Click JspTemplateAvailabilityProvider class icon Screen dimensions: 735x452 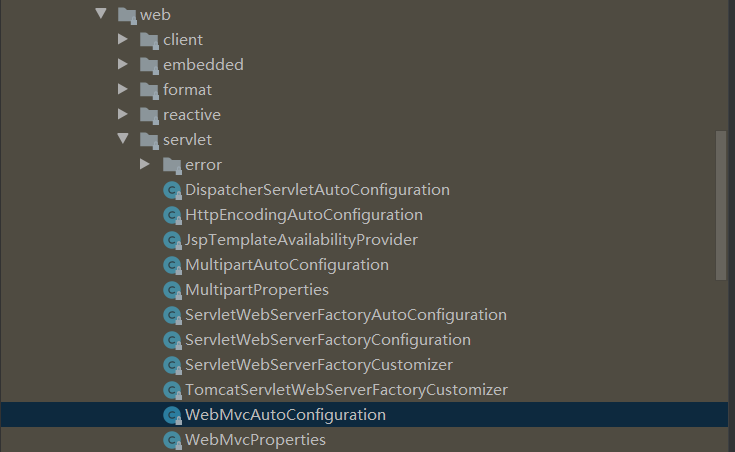pyautogui.click(x=172, y=240)
